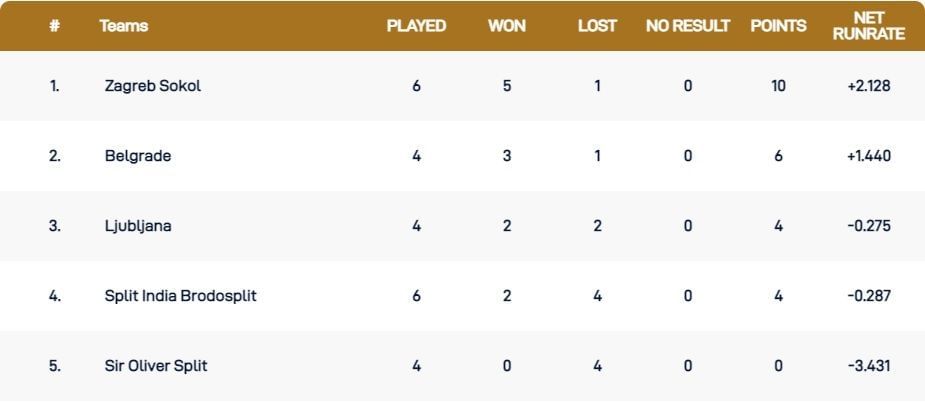Click the Sir Oliver Split team

[x=156, y=366]
